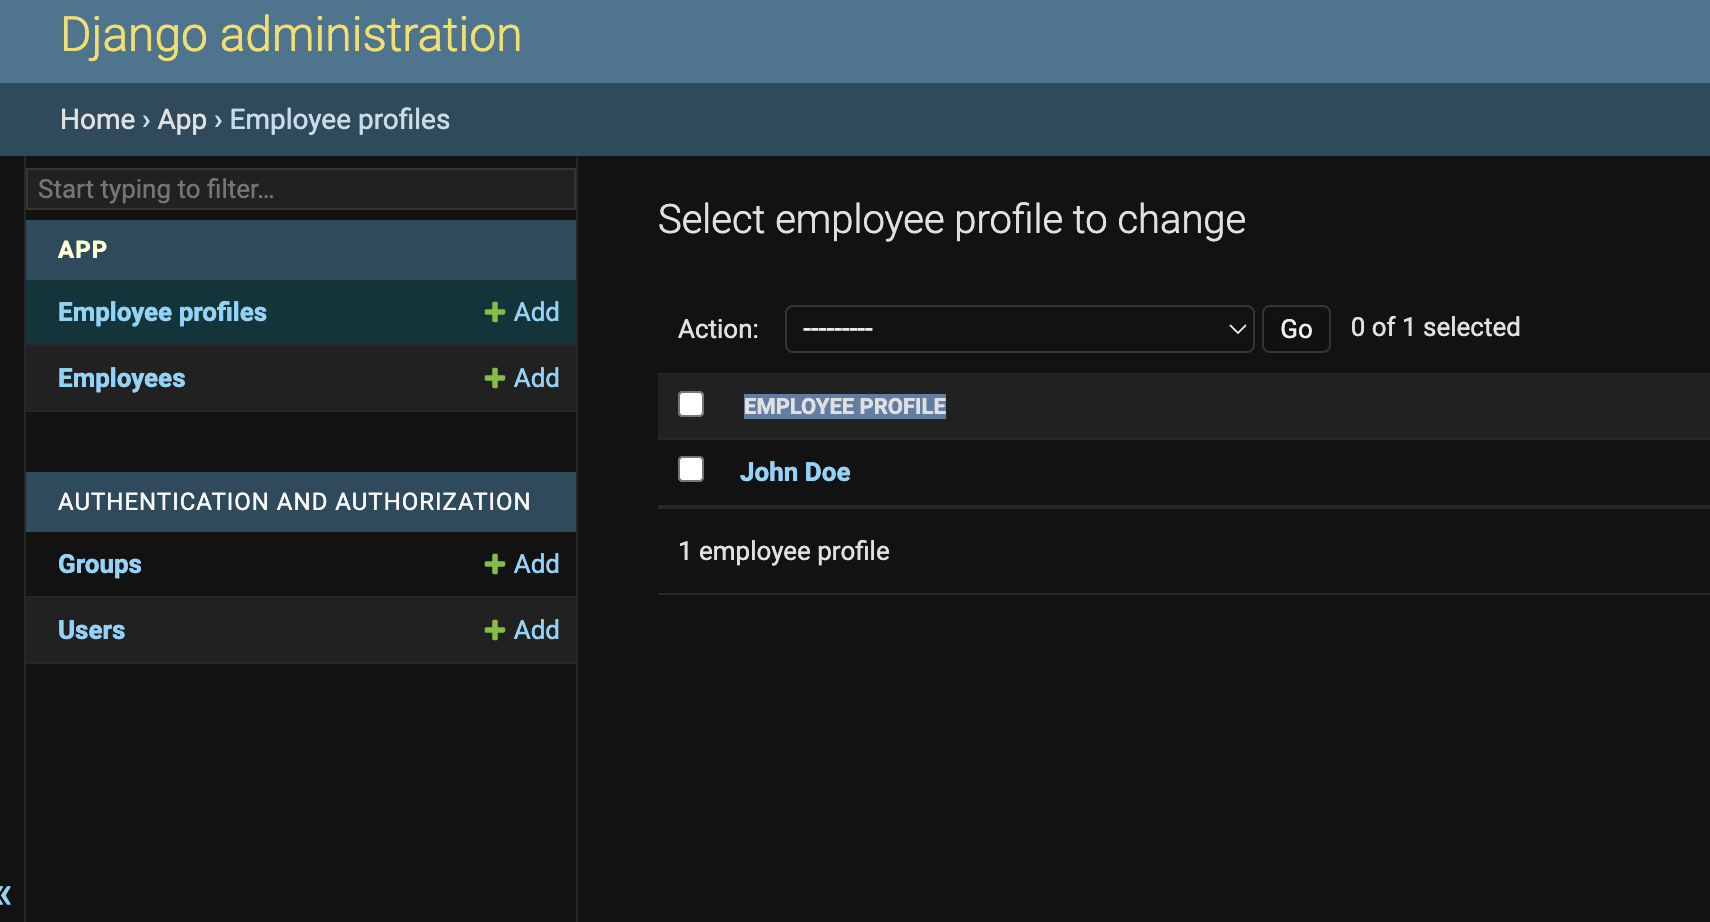Select Users in the sidebar
1710x922 pixels.
(x=91, y=629)
